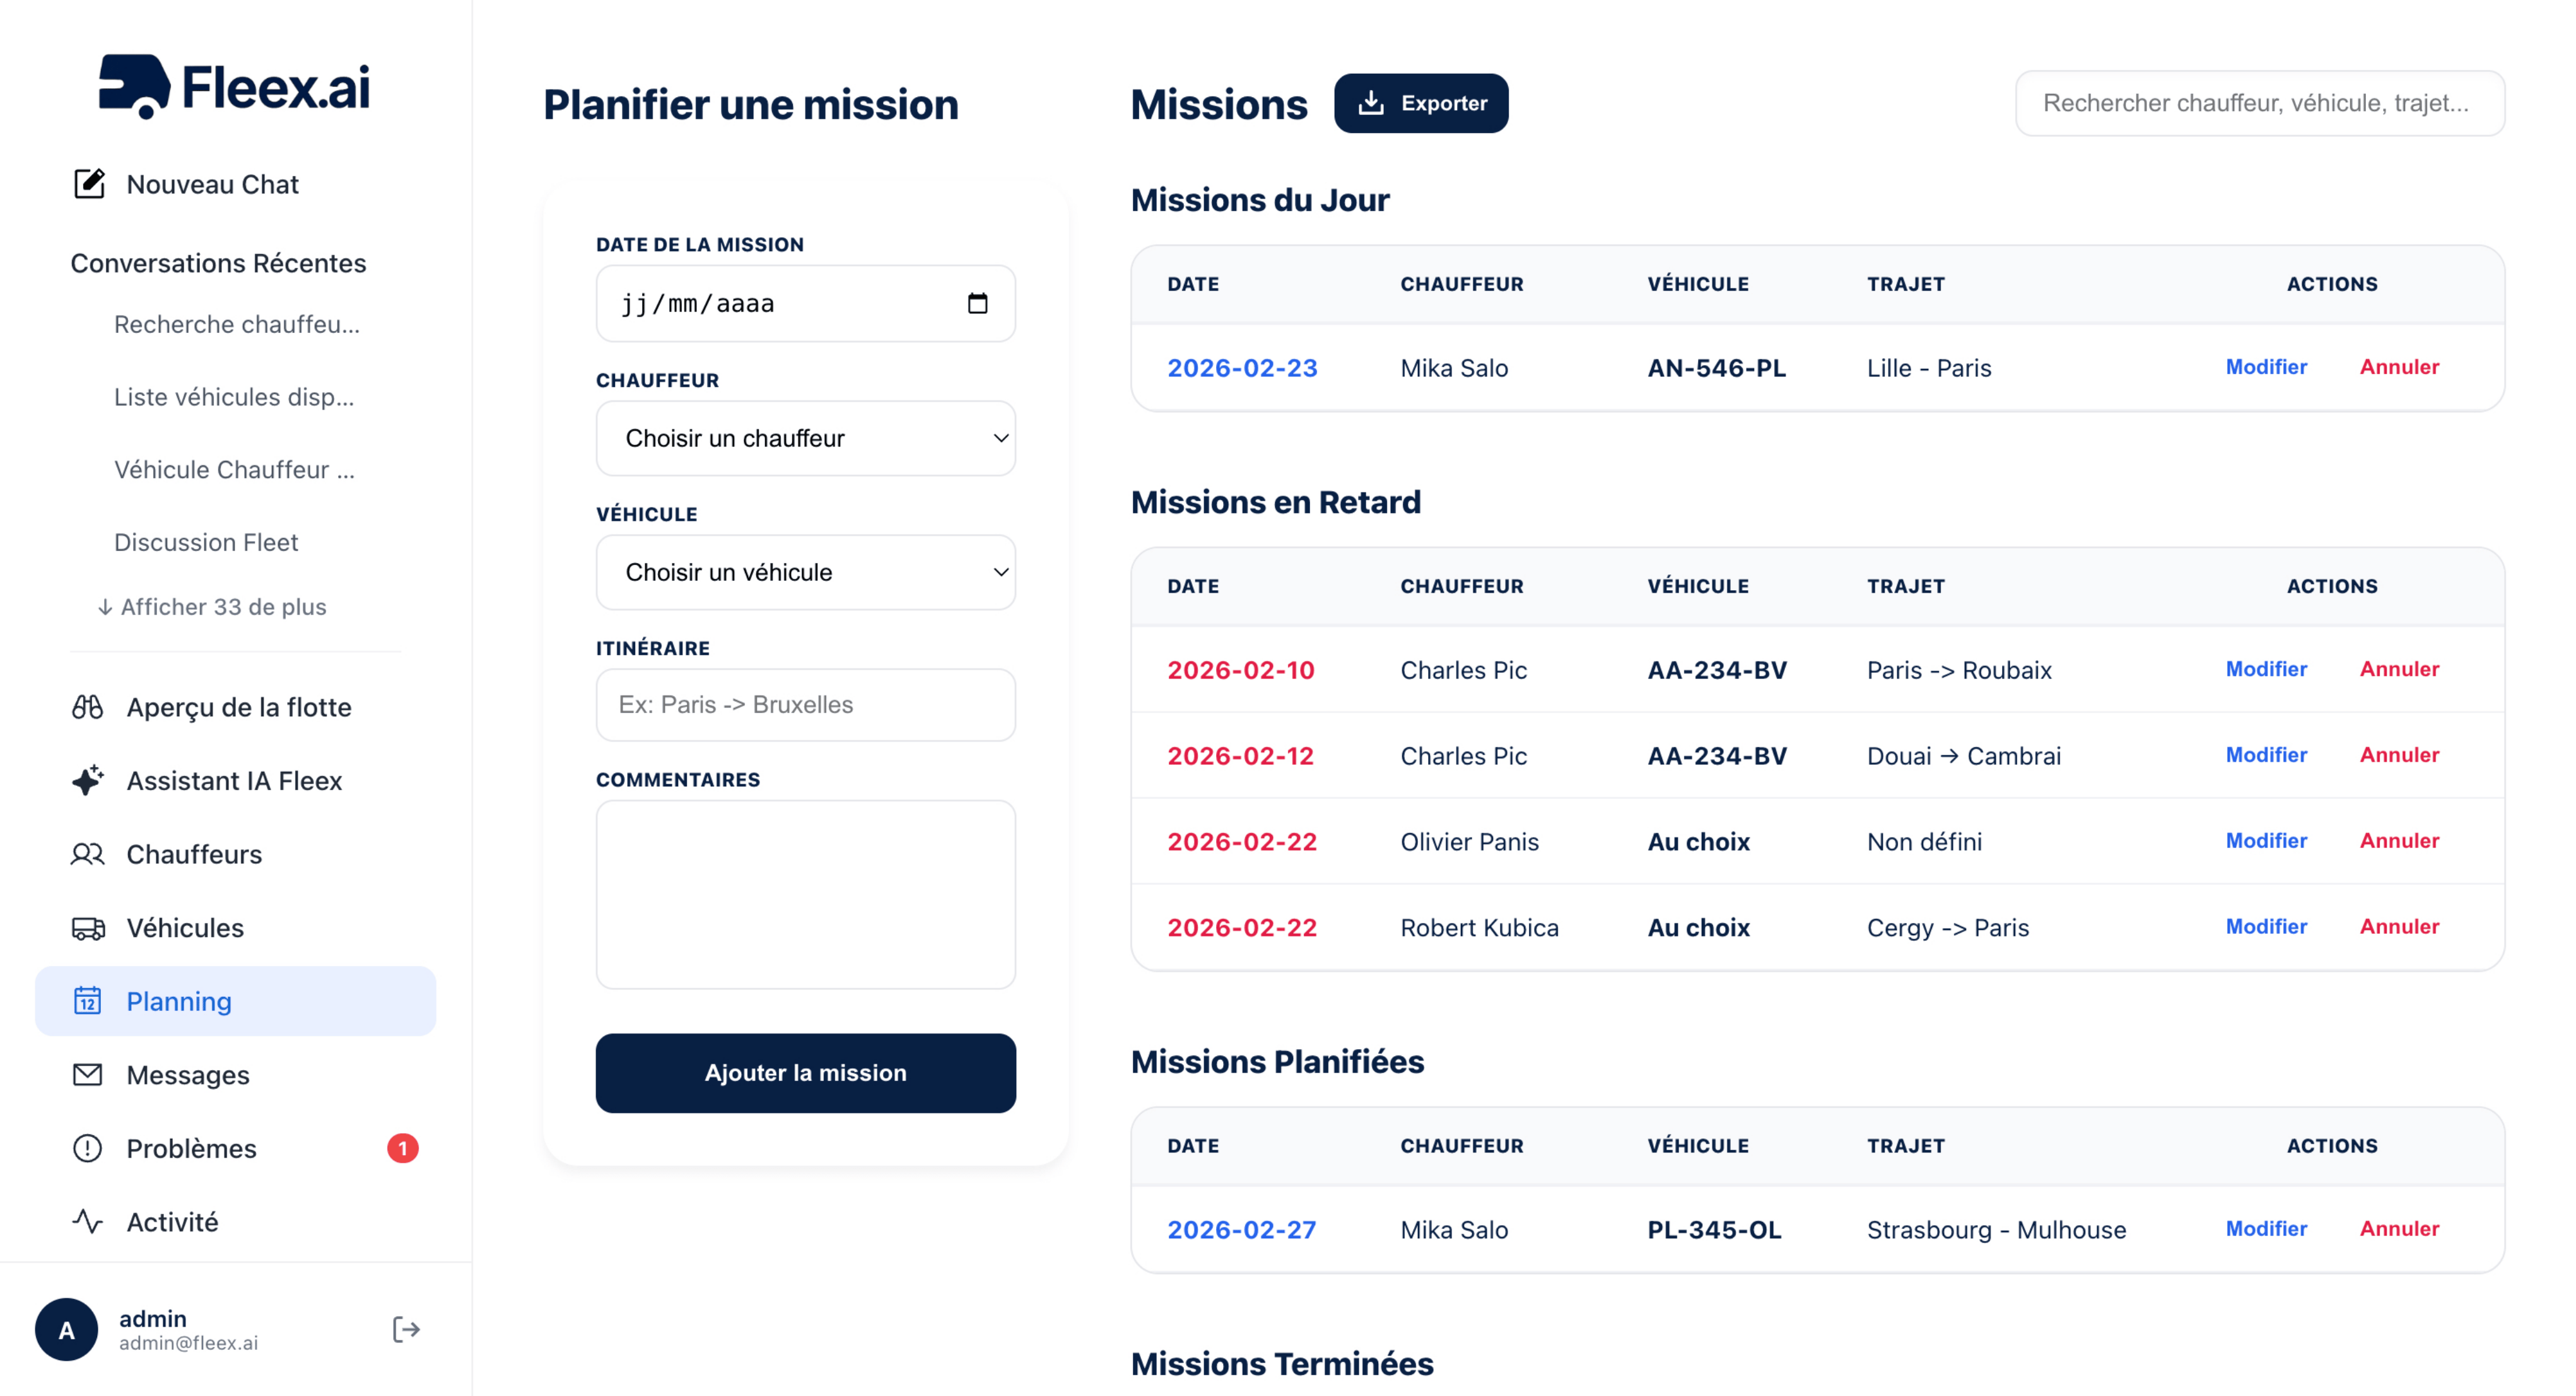Open the Discussion Fleet conversation

pyautogui.click(x=206, y=541)
